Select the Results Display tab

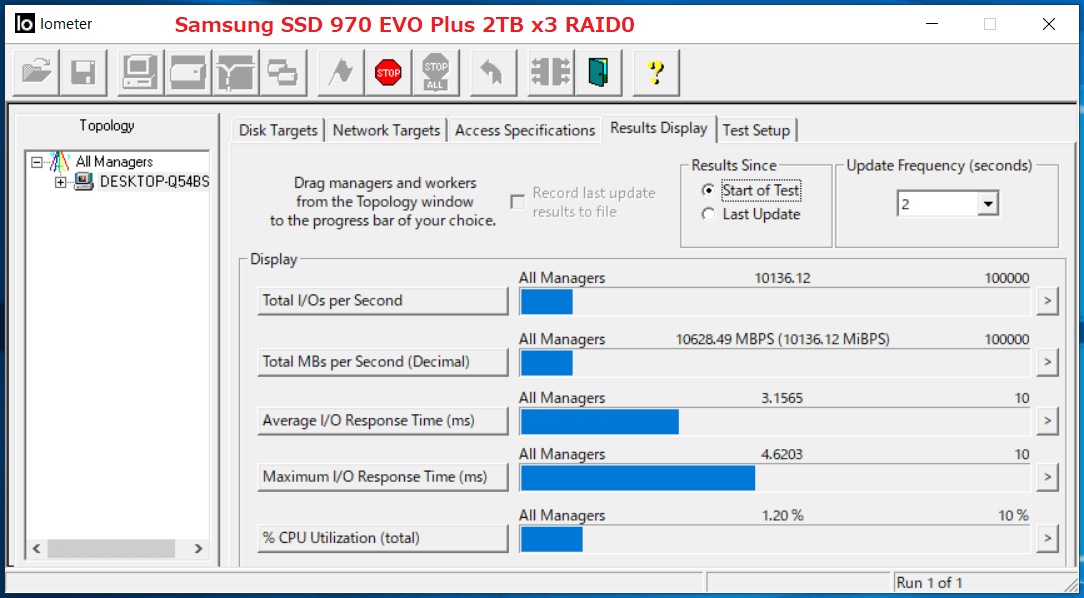pos(659,129)
